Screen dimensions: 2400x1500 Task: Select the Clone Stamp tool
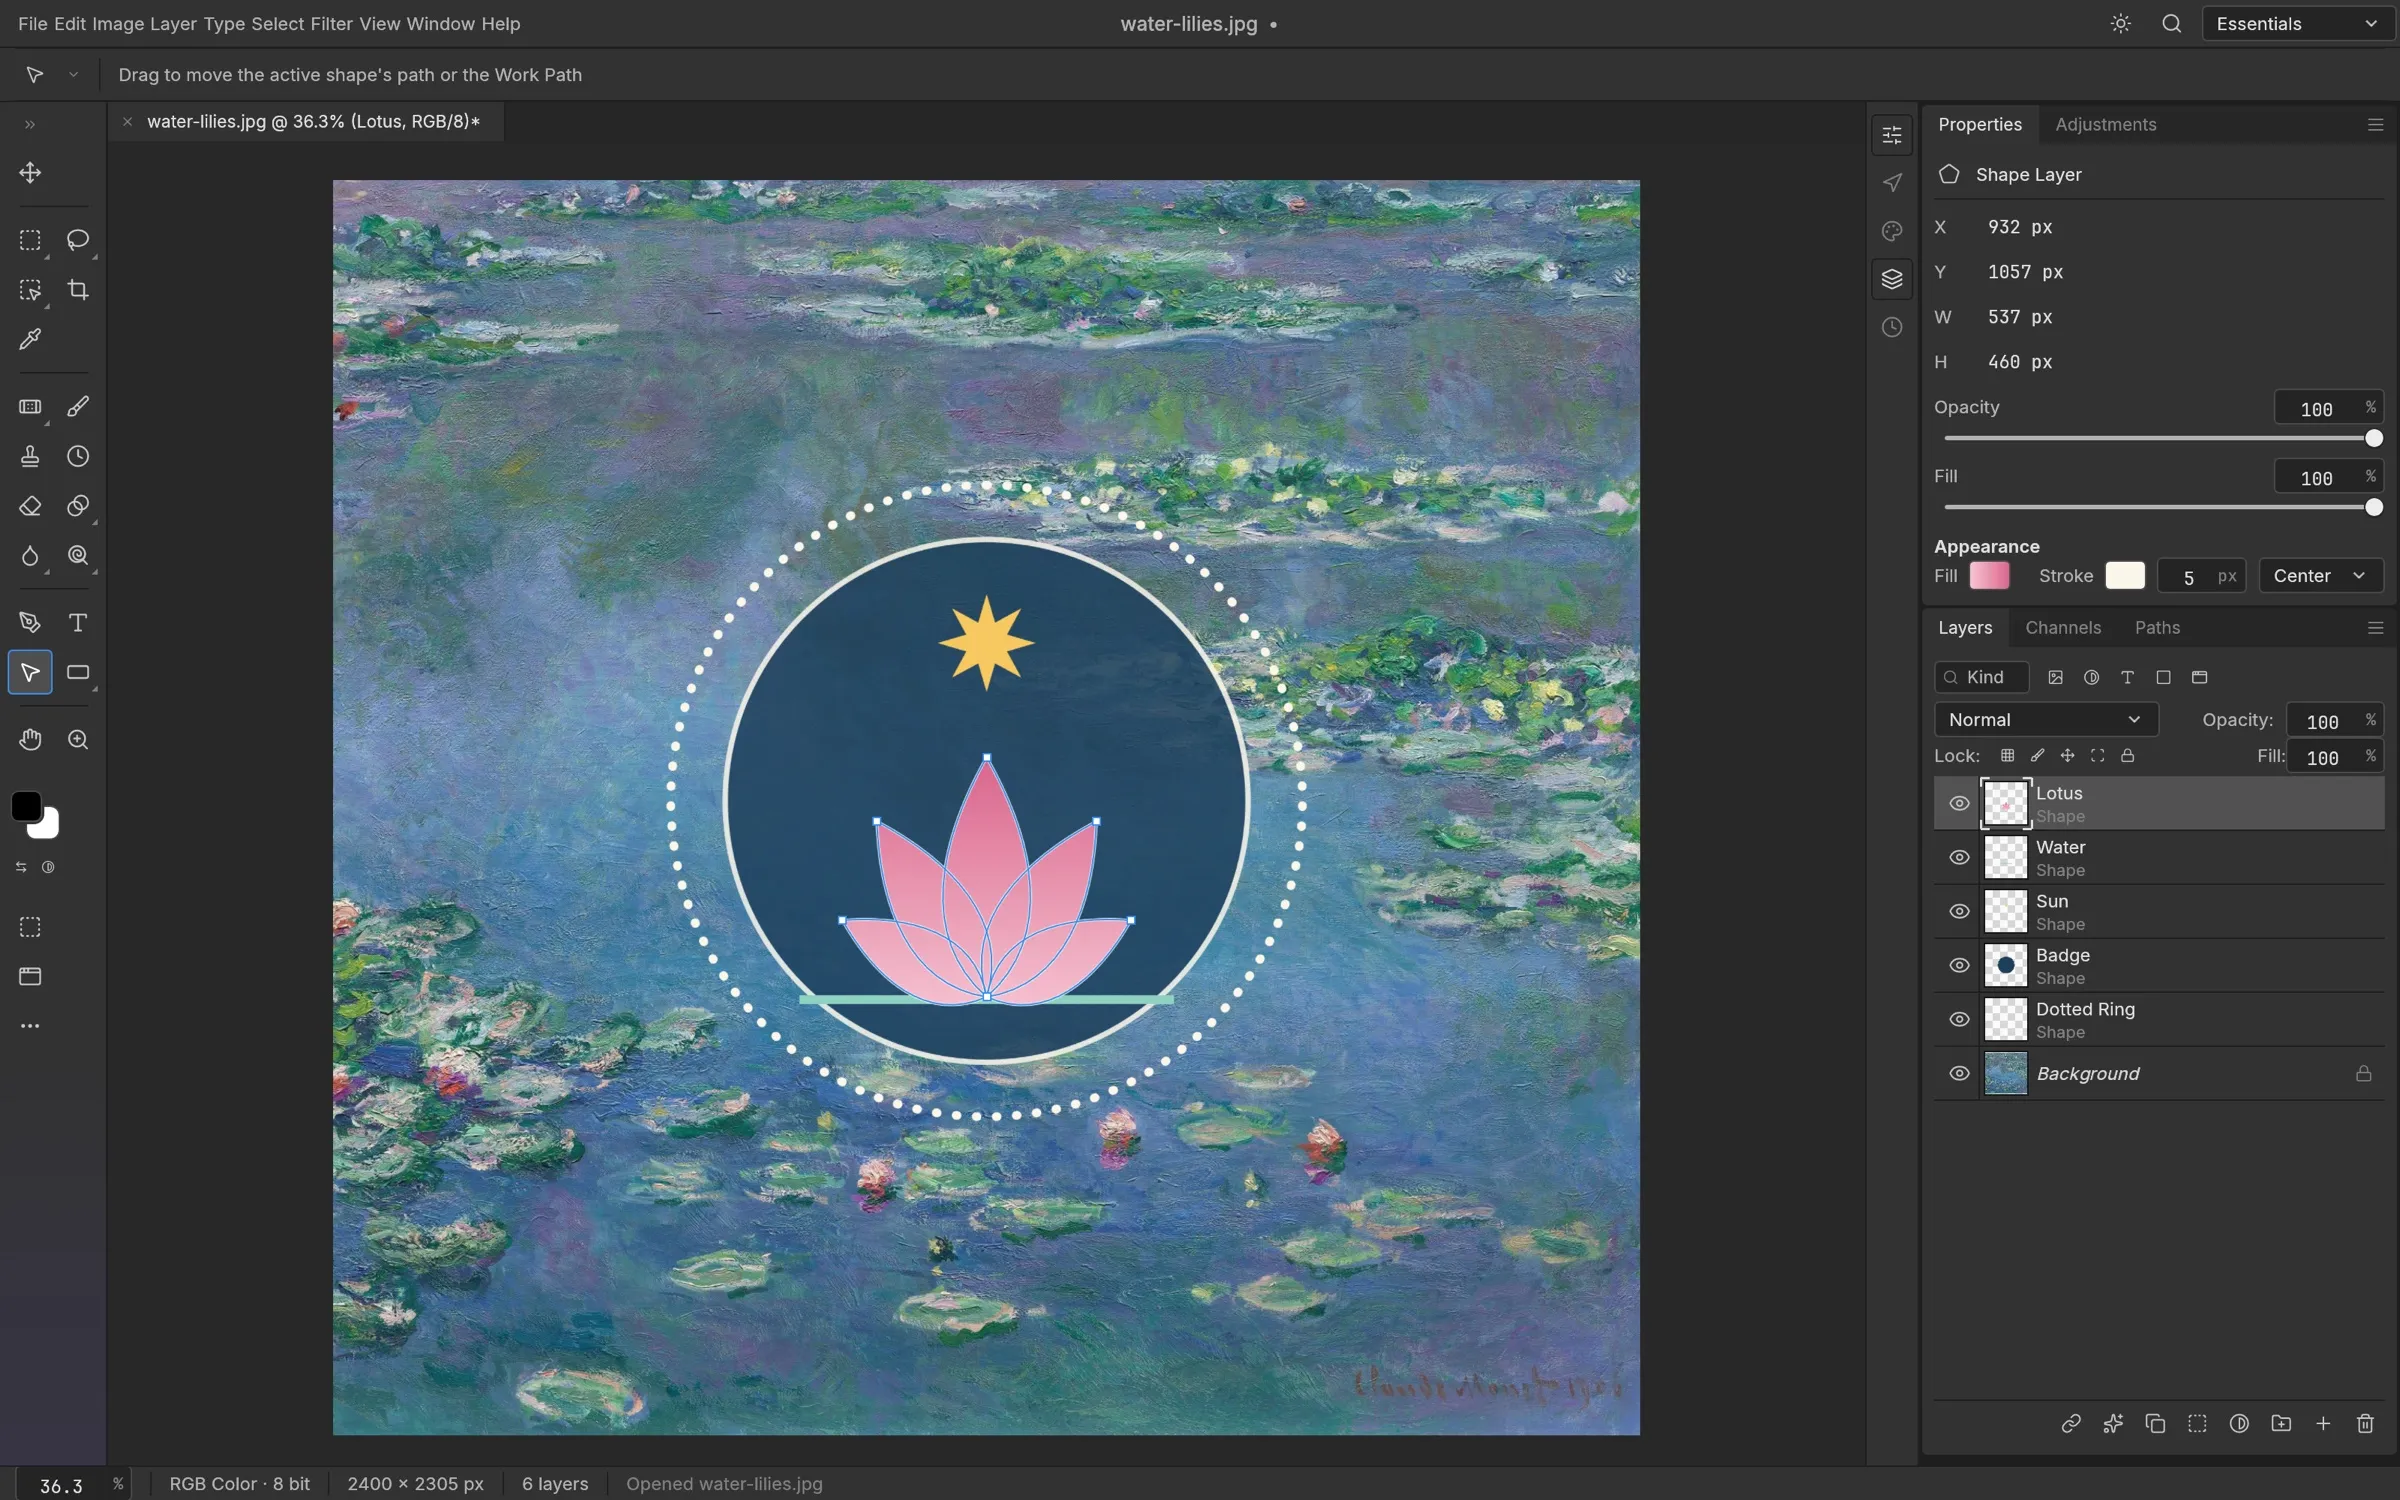pyautogui.click(x=30, y=457)
